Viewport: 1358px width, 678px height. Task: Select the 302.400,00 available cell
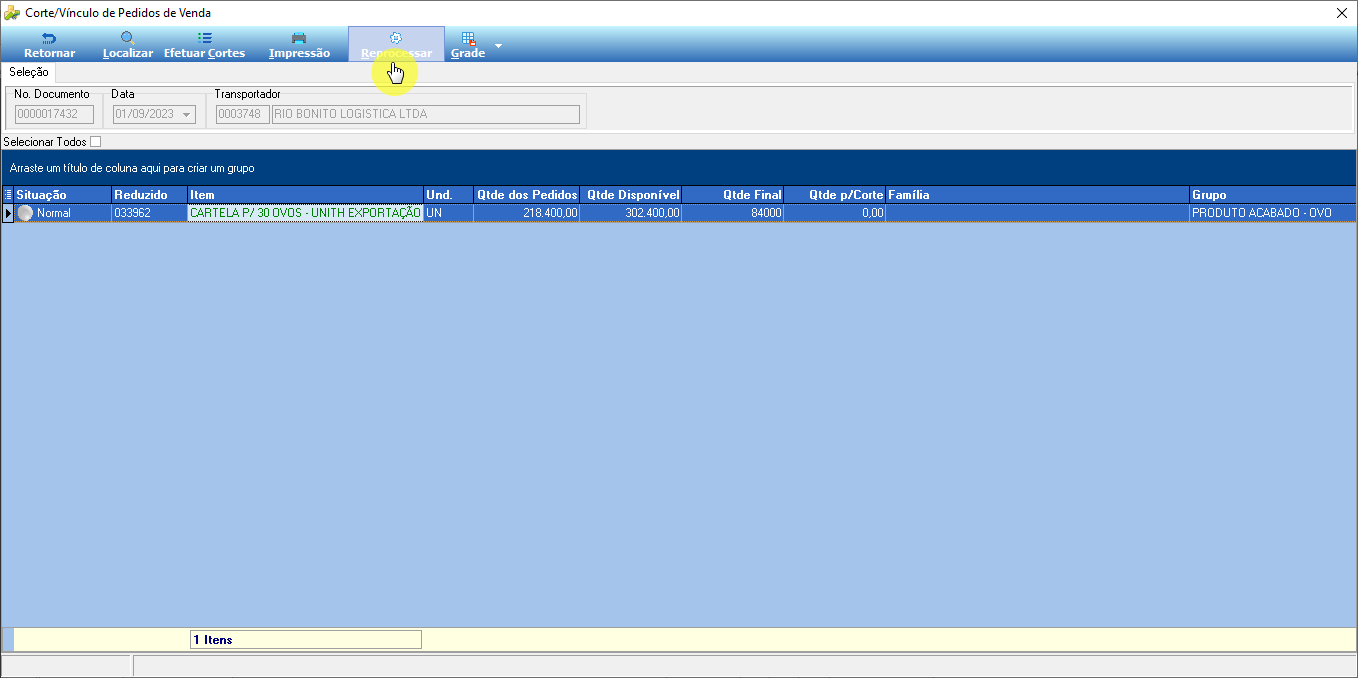point(632,213)
